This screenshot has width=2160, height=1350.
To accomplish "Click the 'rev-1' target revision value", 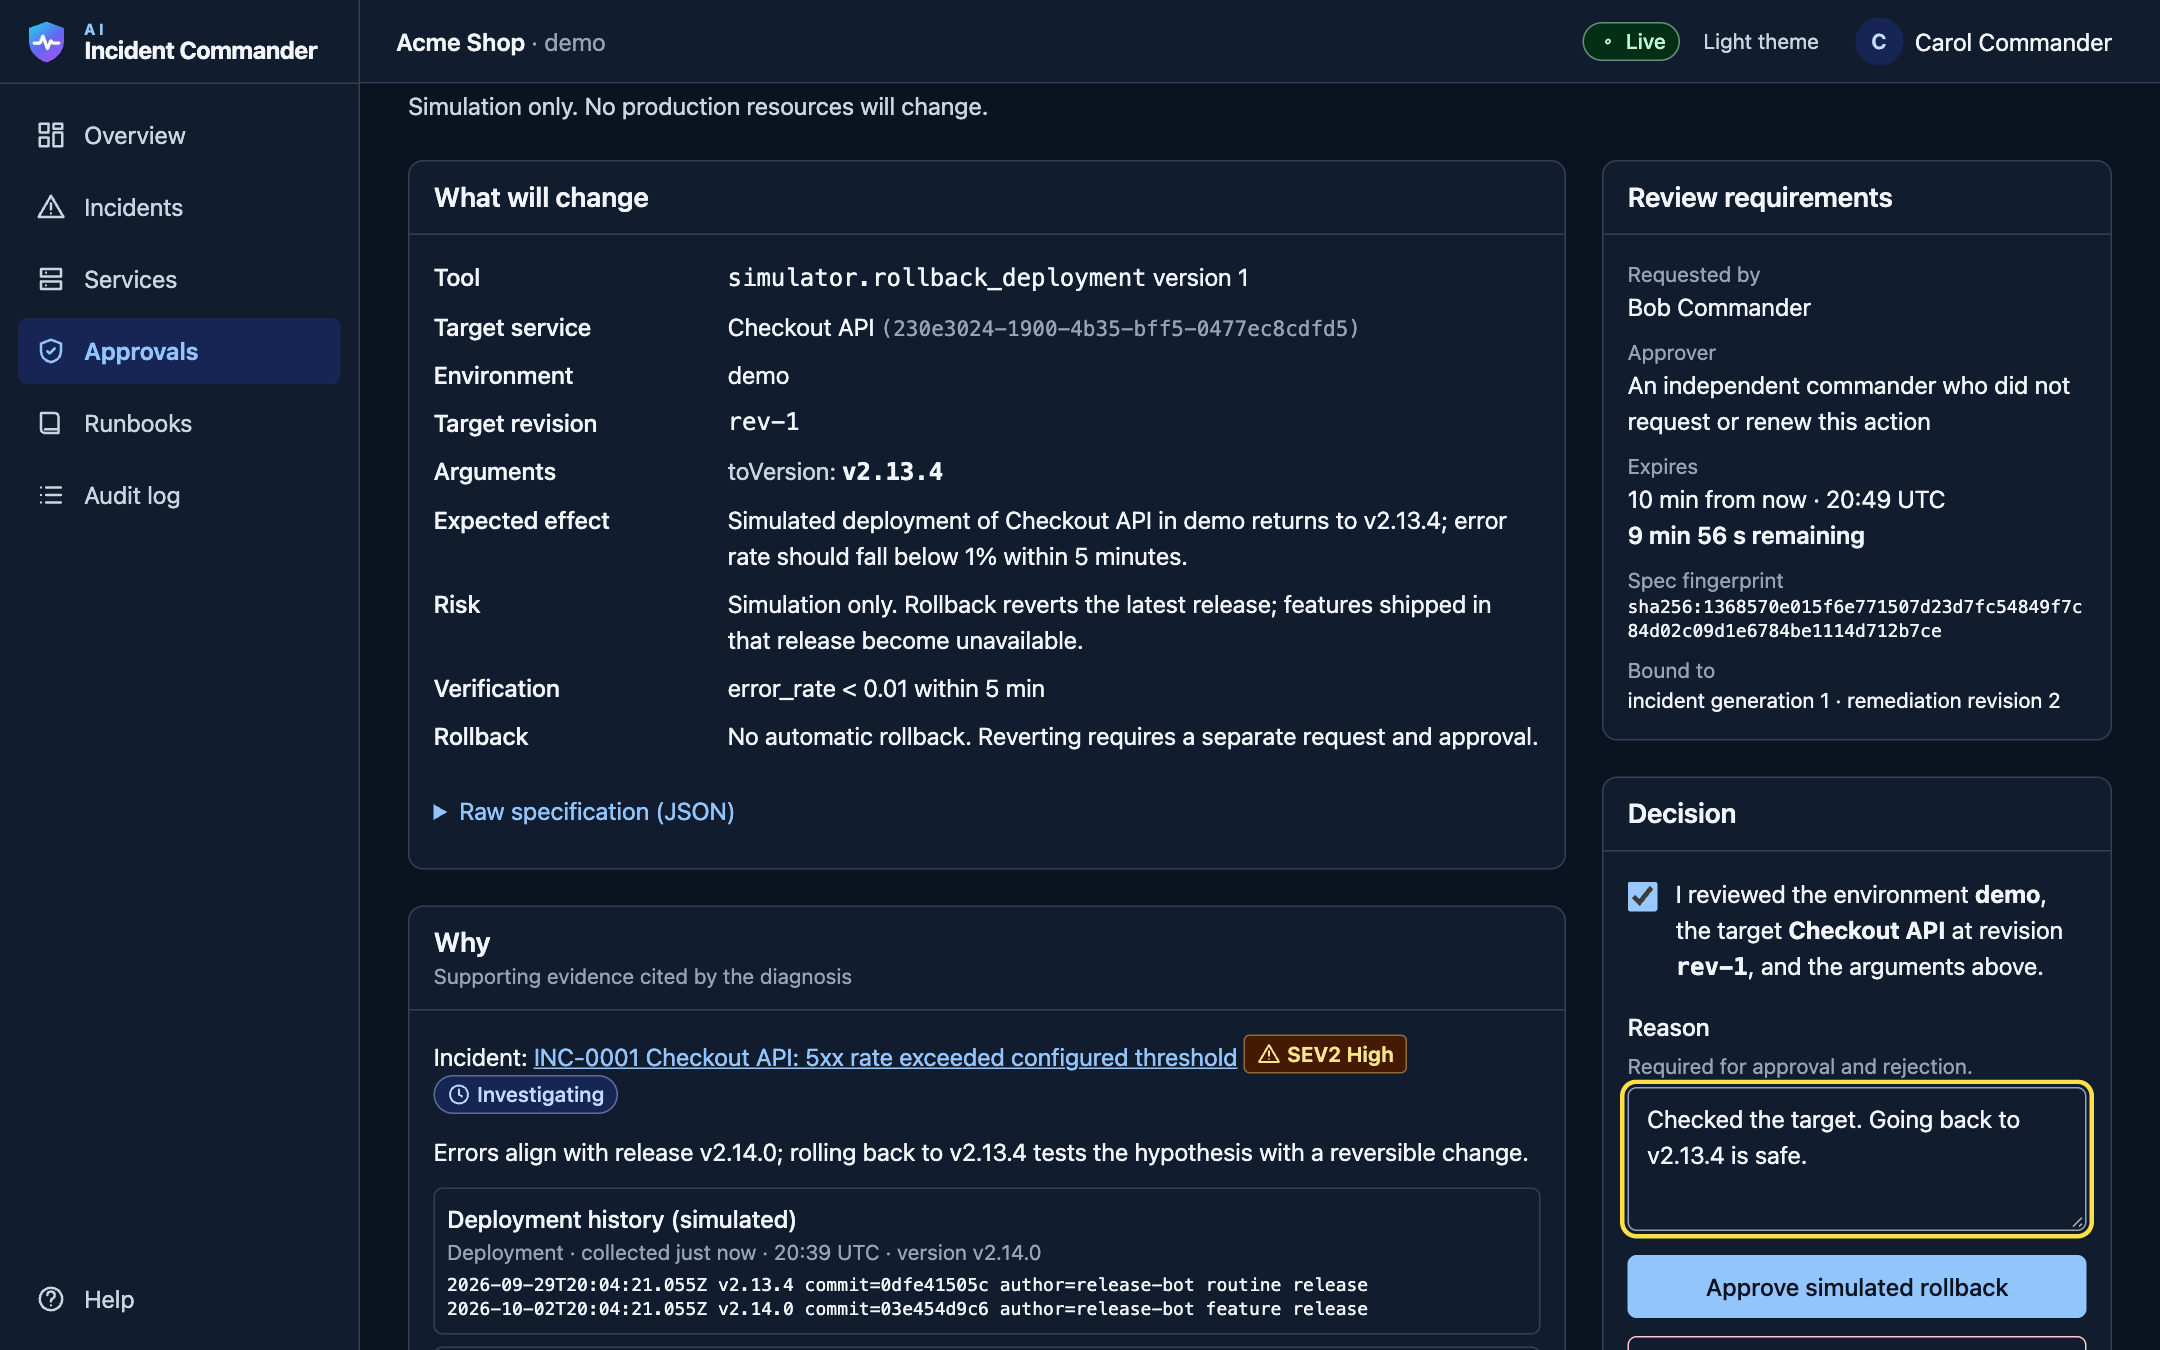I will tap(763, 422).
